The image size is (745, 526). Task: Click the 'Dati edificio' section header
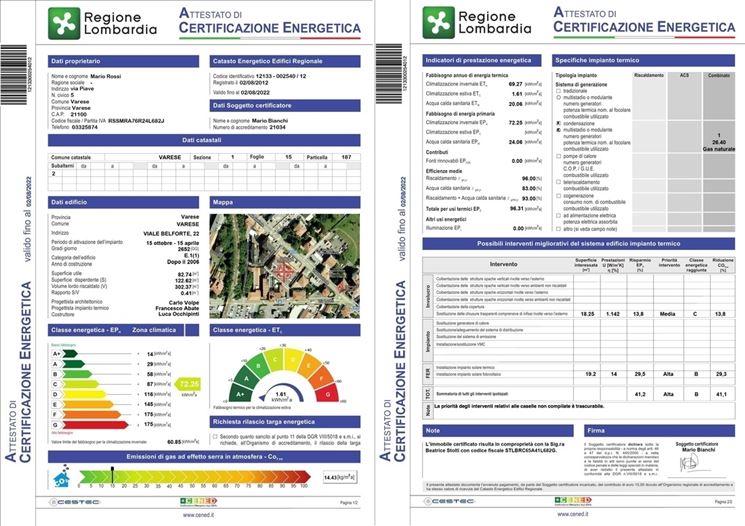124,202
